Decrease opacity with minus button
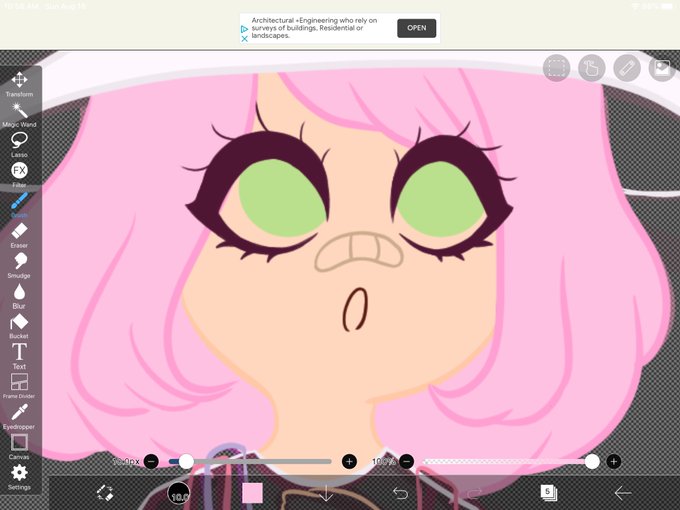680x510 pixels. [406, 461]
